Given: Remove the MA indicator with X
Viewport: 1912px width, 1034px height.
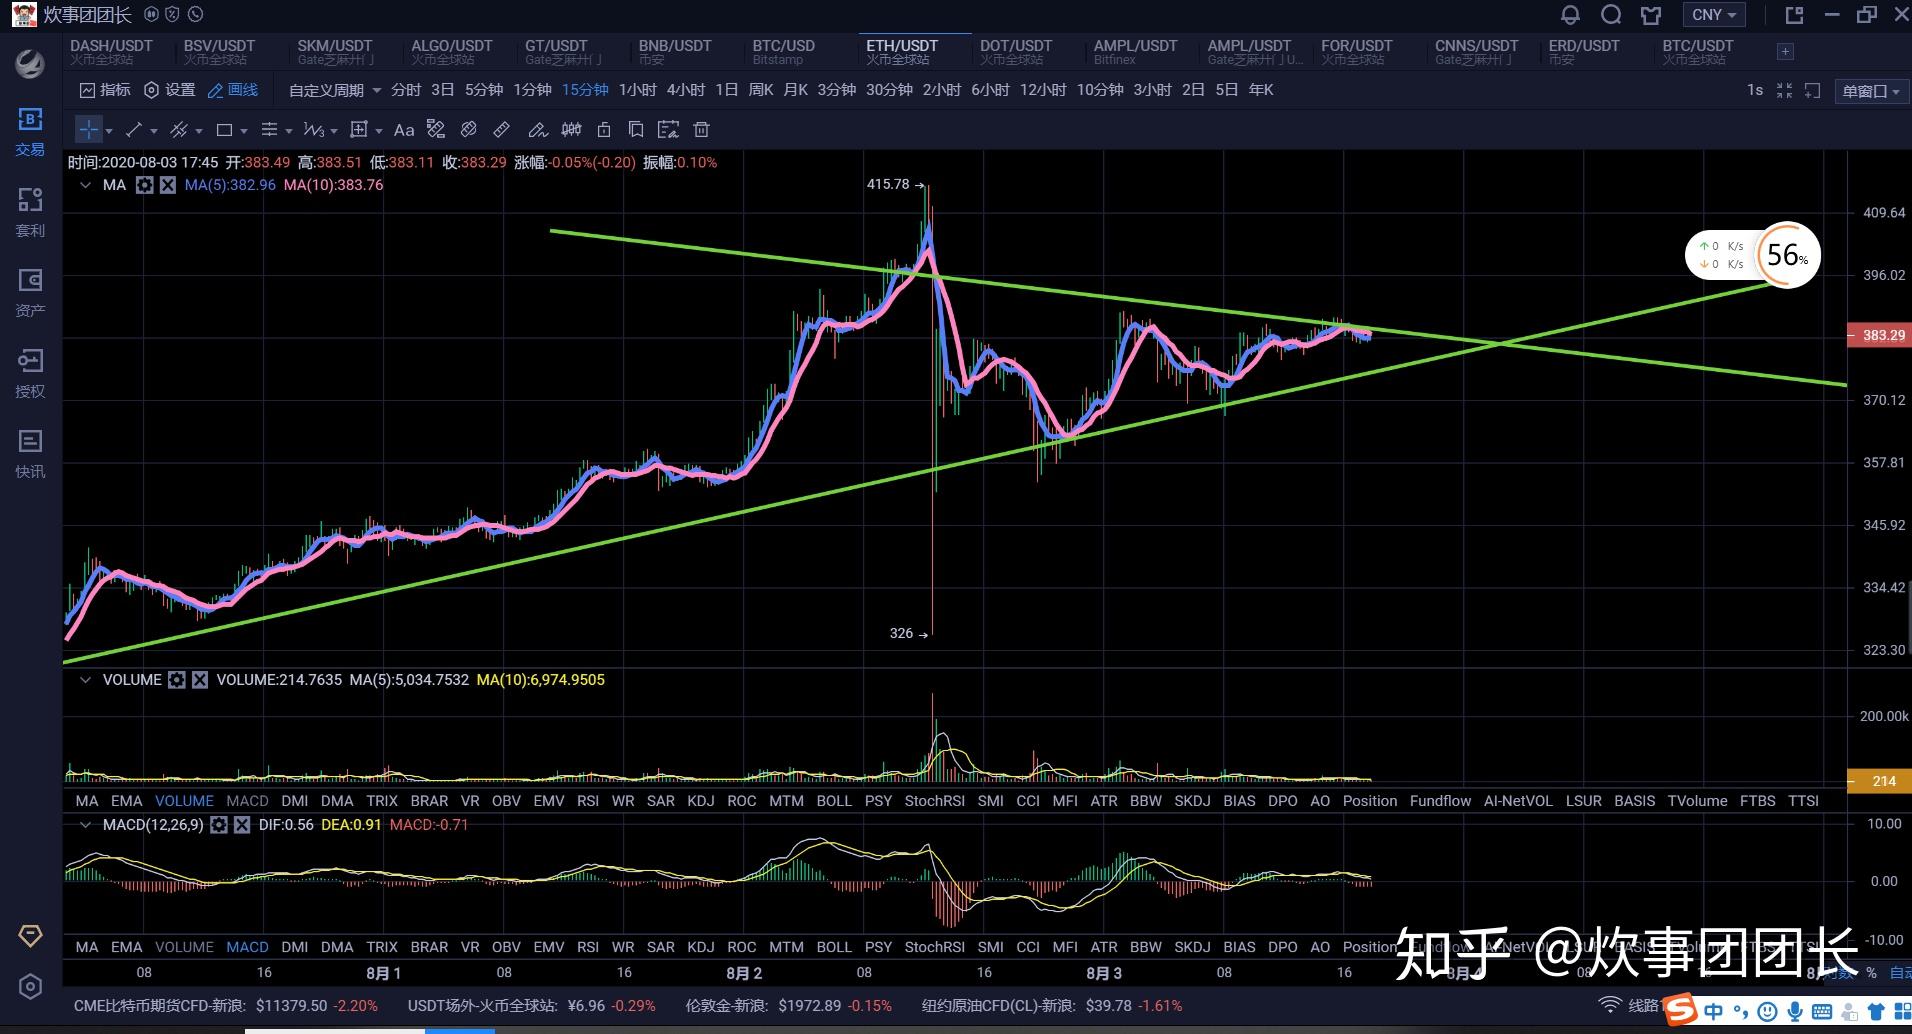Looking at the screenshot, I should [x=168, y=185].
